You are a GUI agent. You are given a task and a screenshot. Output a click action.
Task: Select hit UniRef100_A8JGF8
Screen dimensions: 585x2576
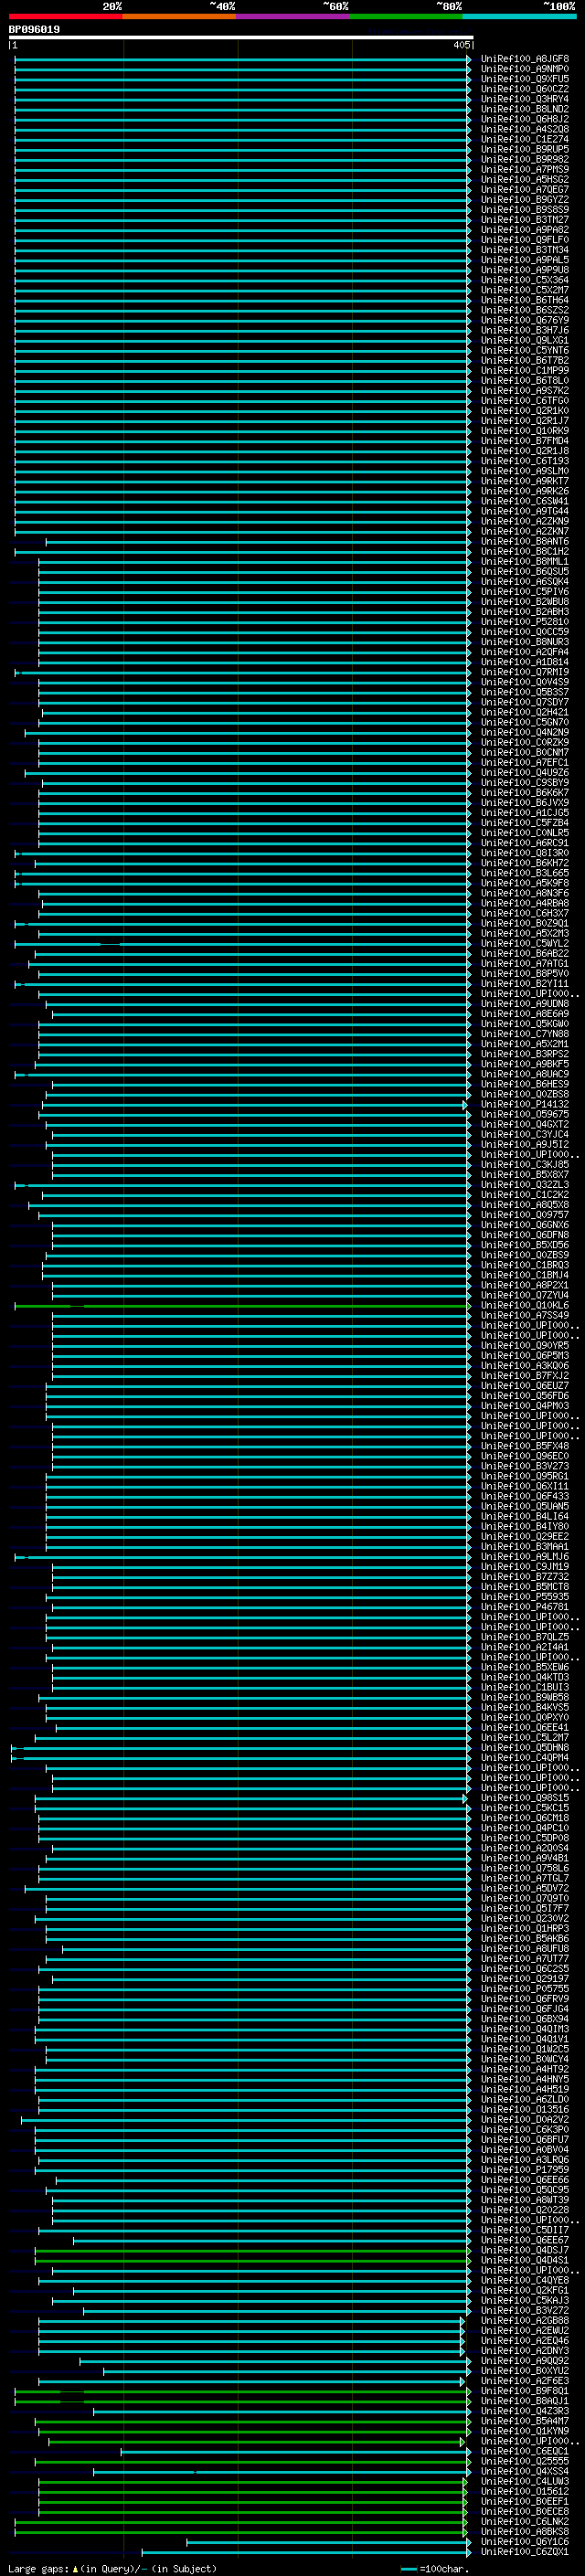click(x=525, y=59)
